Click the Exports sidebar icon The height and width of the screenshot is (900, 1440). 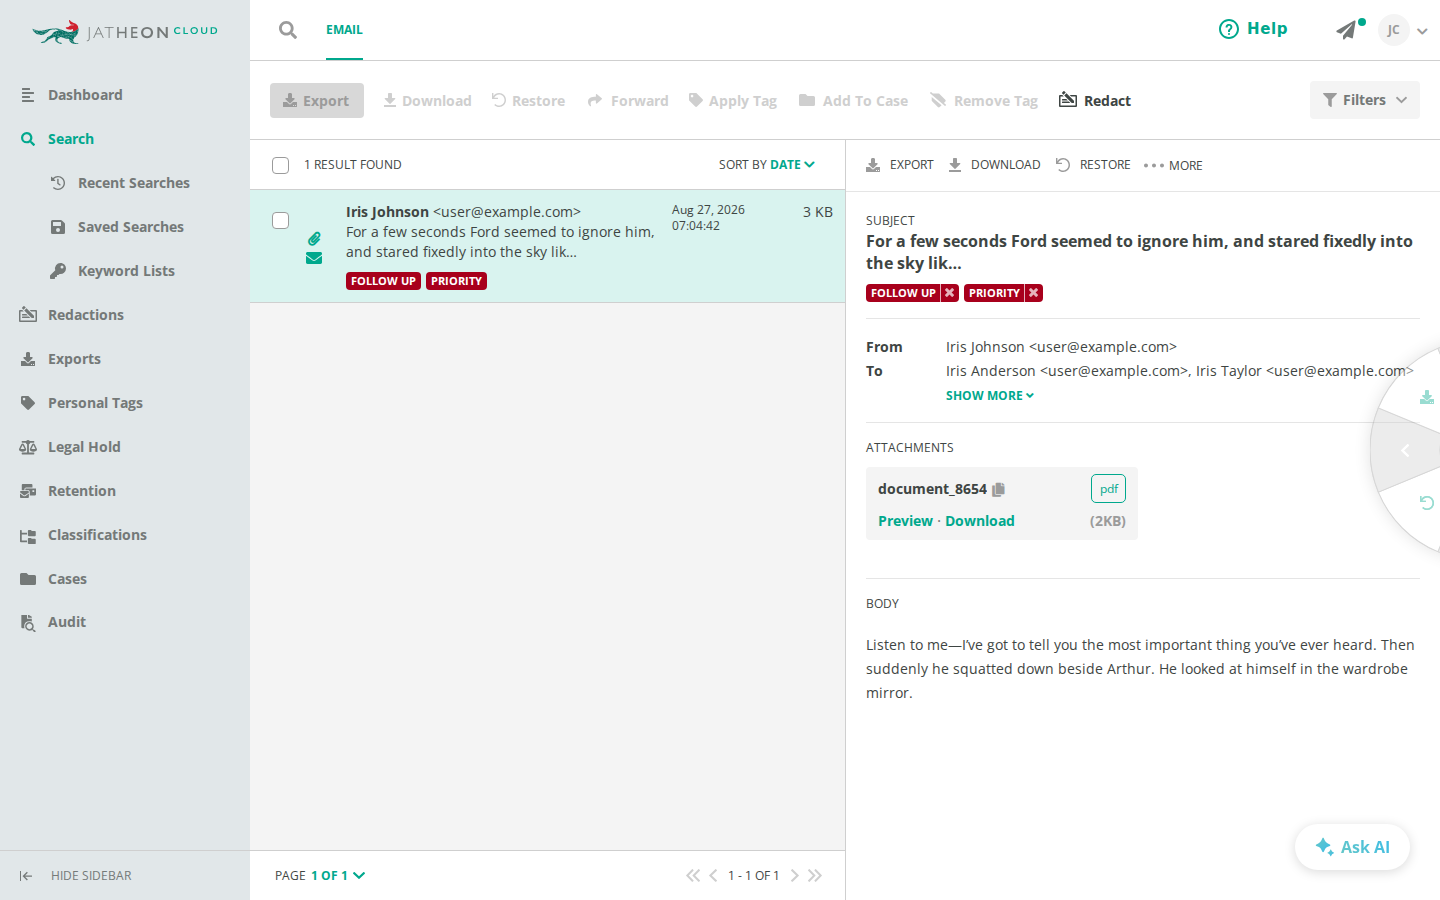point(28,359)
